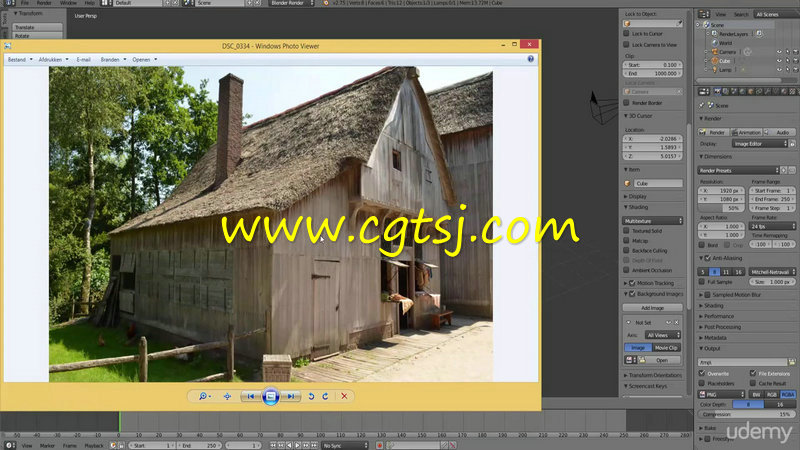
Task: Open Photo Viewer zoom magnifier control
Action: pos(204,396)
